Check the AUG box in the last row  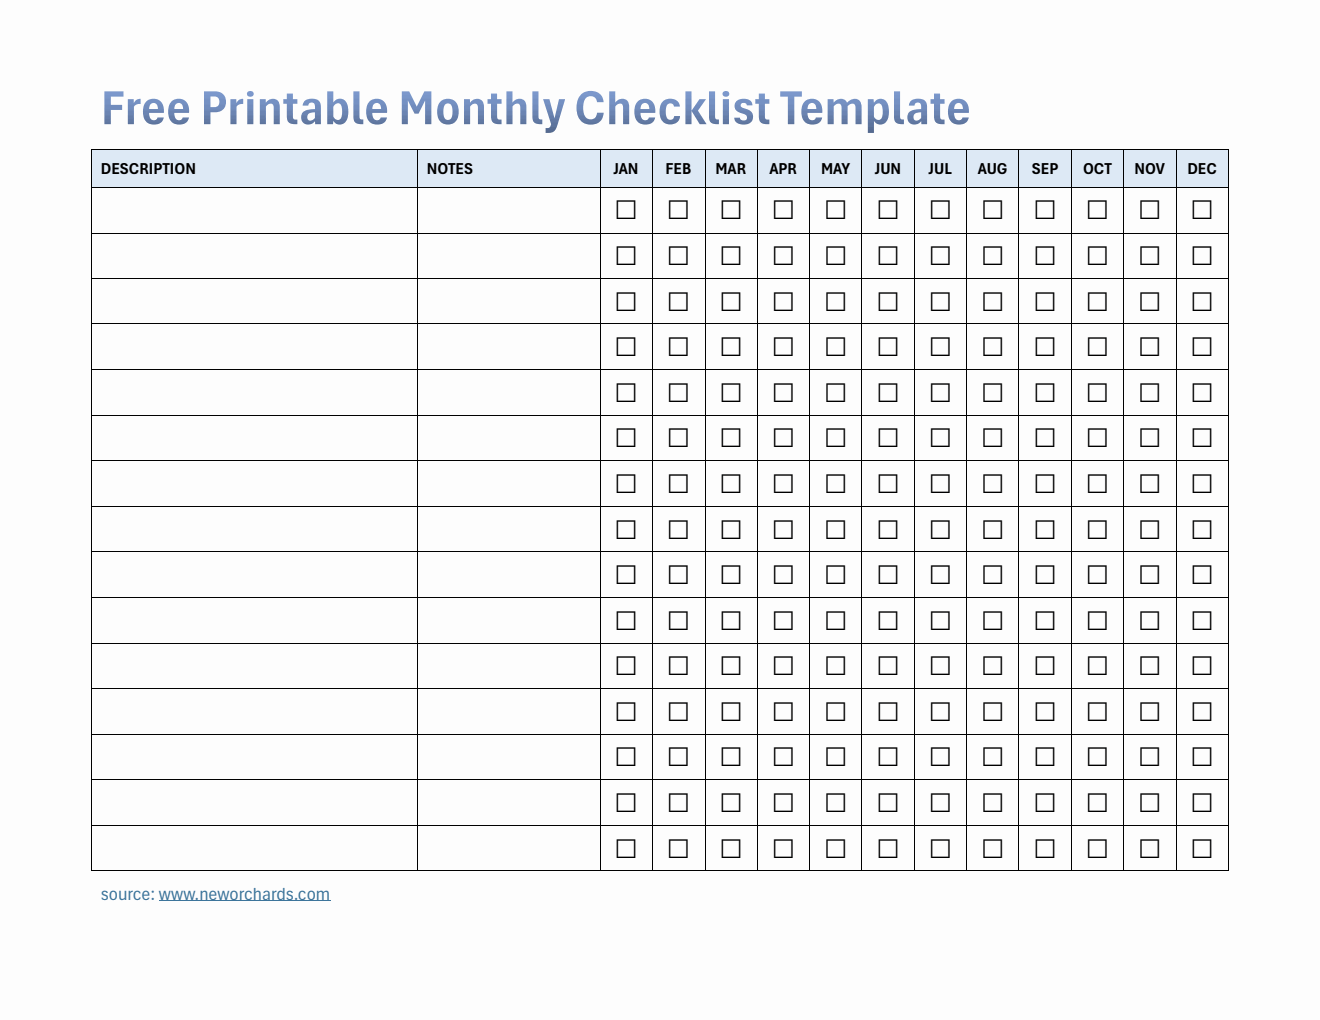992,848
